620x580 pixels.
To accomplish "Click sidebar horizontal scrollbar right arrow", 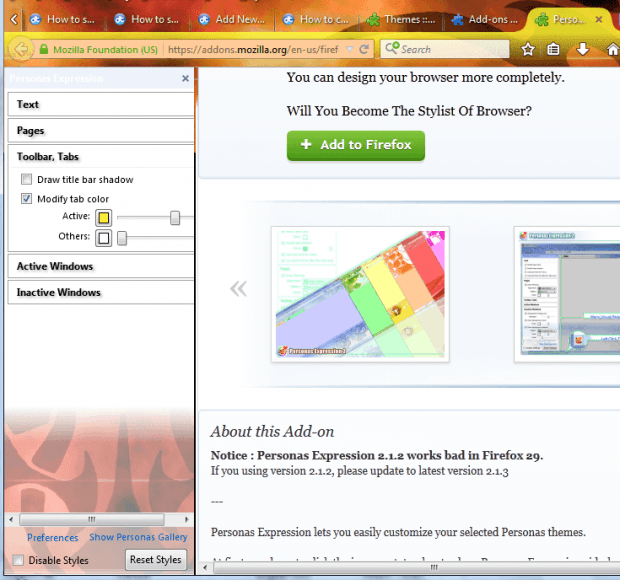I will tap(187, 519).
